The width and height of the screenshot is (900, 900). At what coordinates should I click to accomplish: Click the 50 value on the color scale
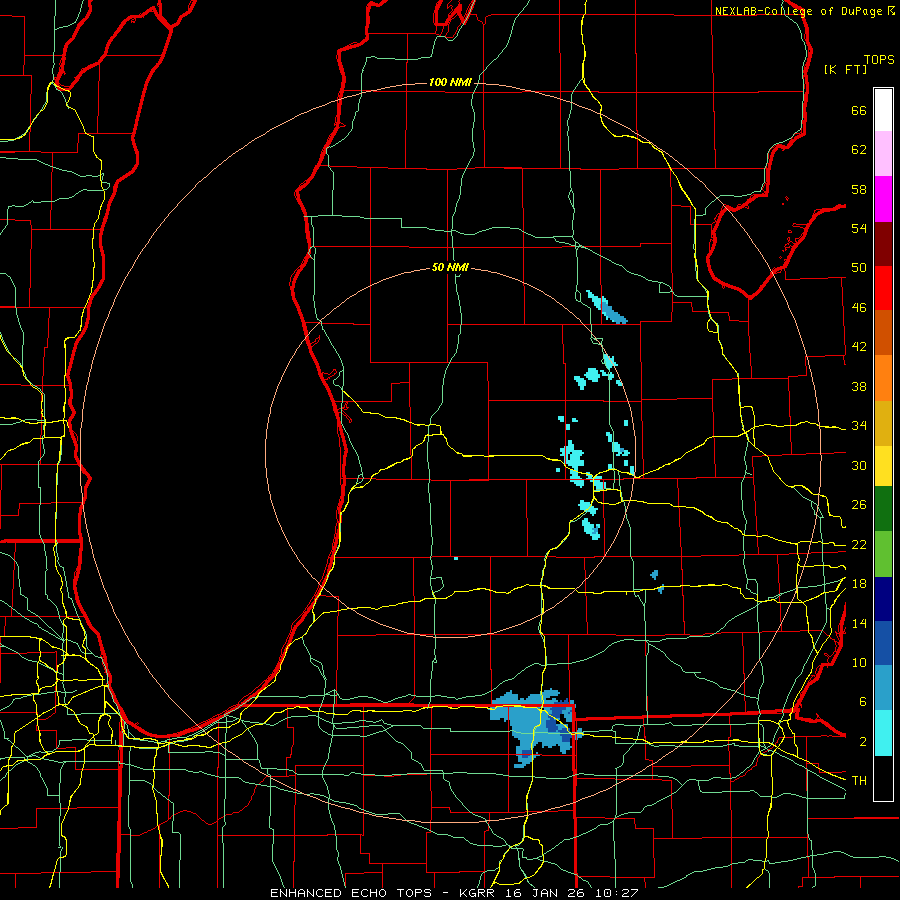click(x=859, y=268)
